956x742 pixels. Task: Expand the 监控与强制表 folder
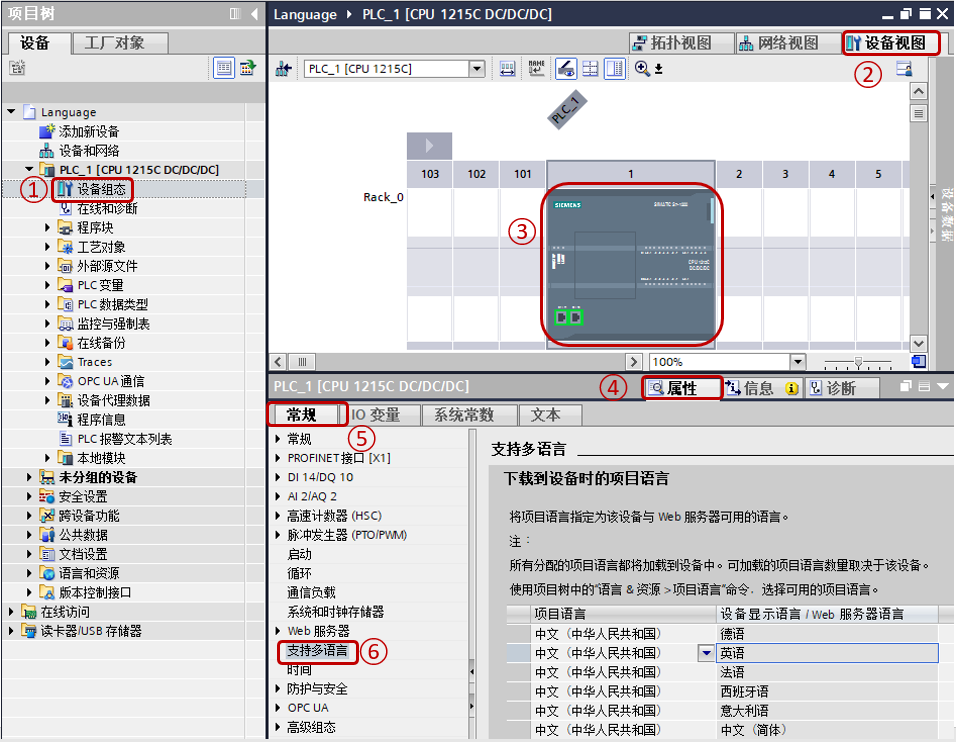[x=48, y=324]
